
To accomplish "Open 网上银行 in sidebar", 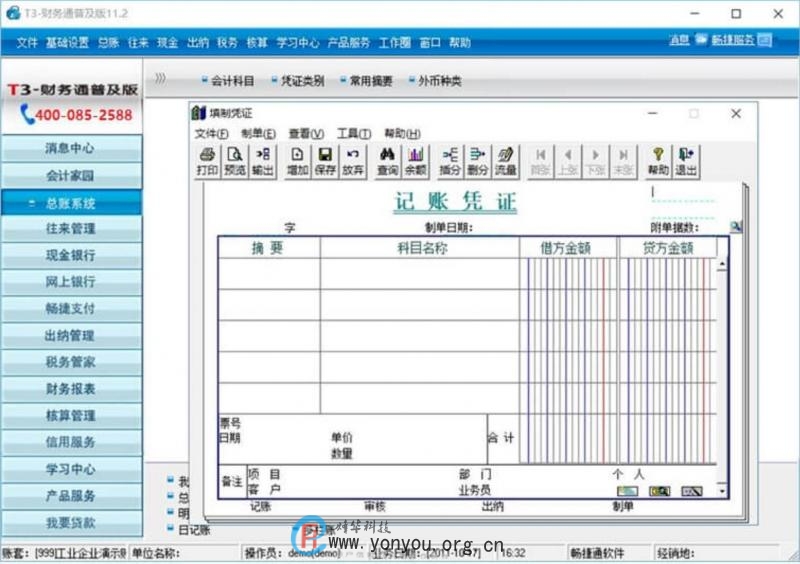I will [x=71, y=282].
